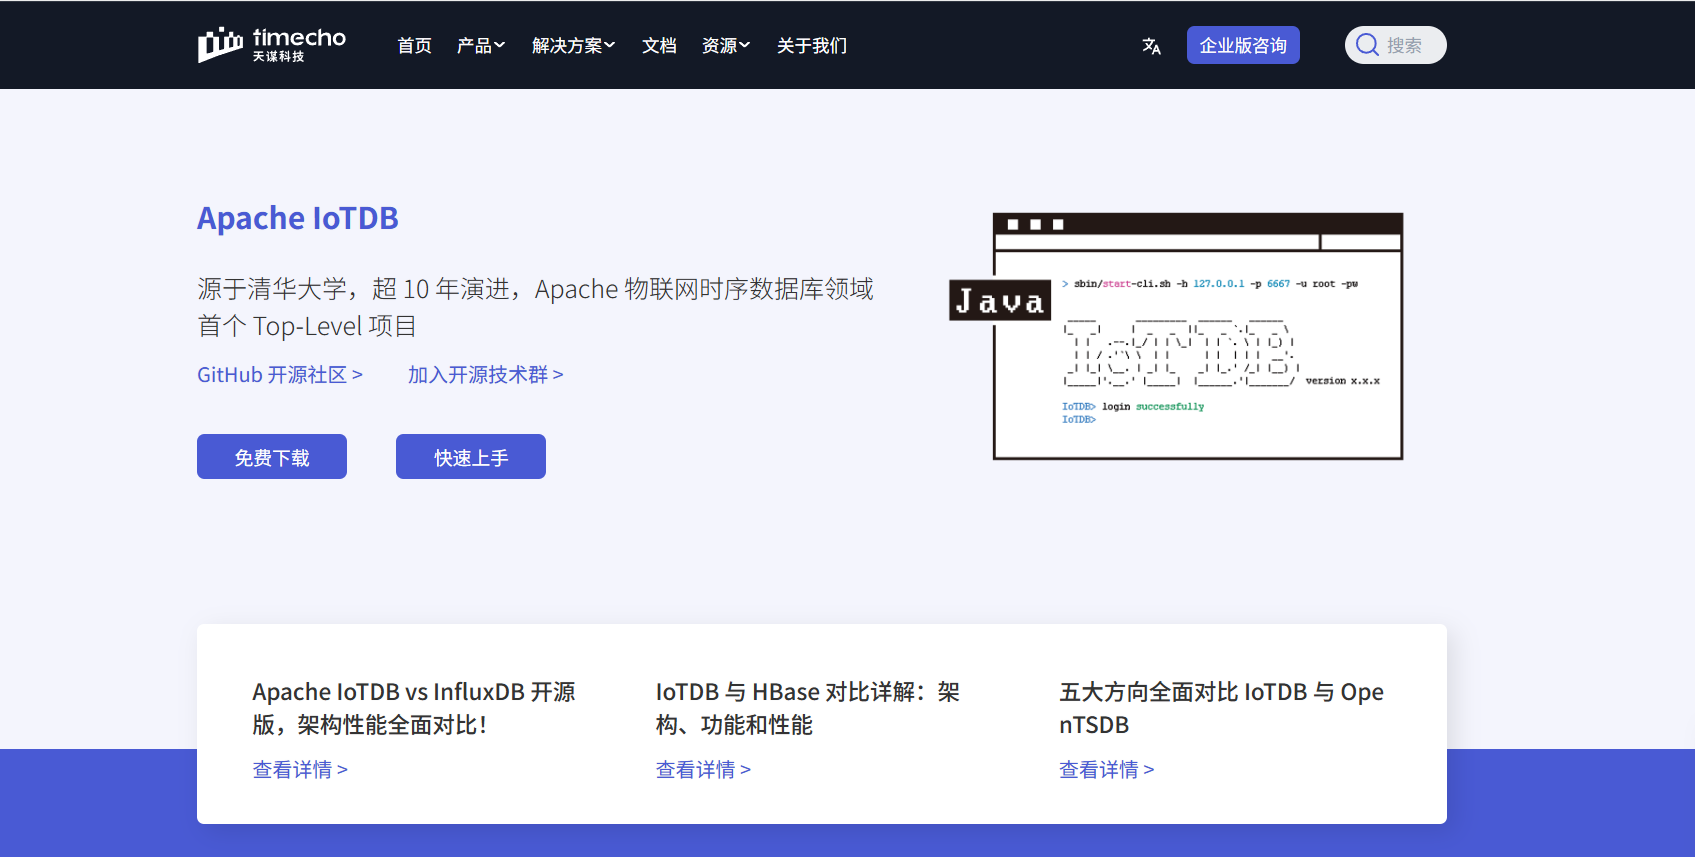Open the IoTDB vs InfluxDB article title
Viewport: 1695px width, 857px height.
(414, 708)
